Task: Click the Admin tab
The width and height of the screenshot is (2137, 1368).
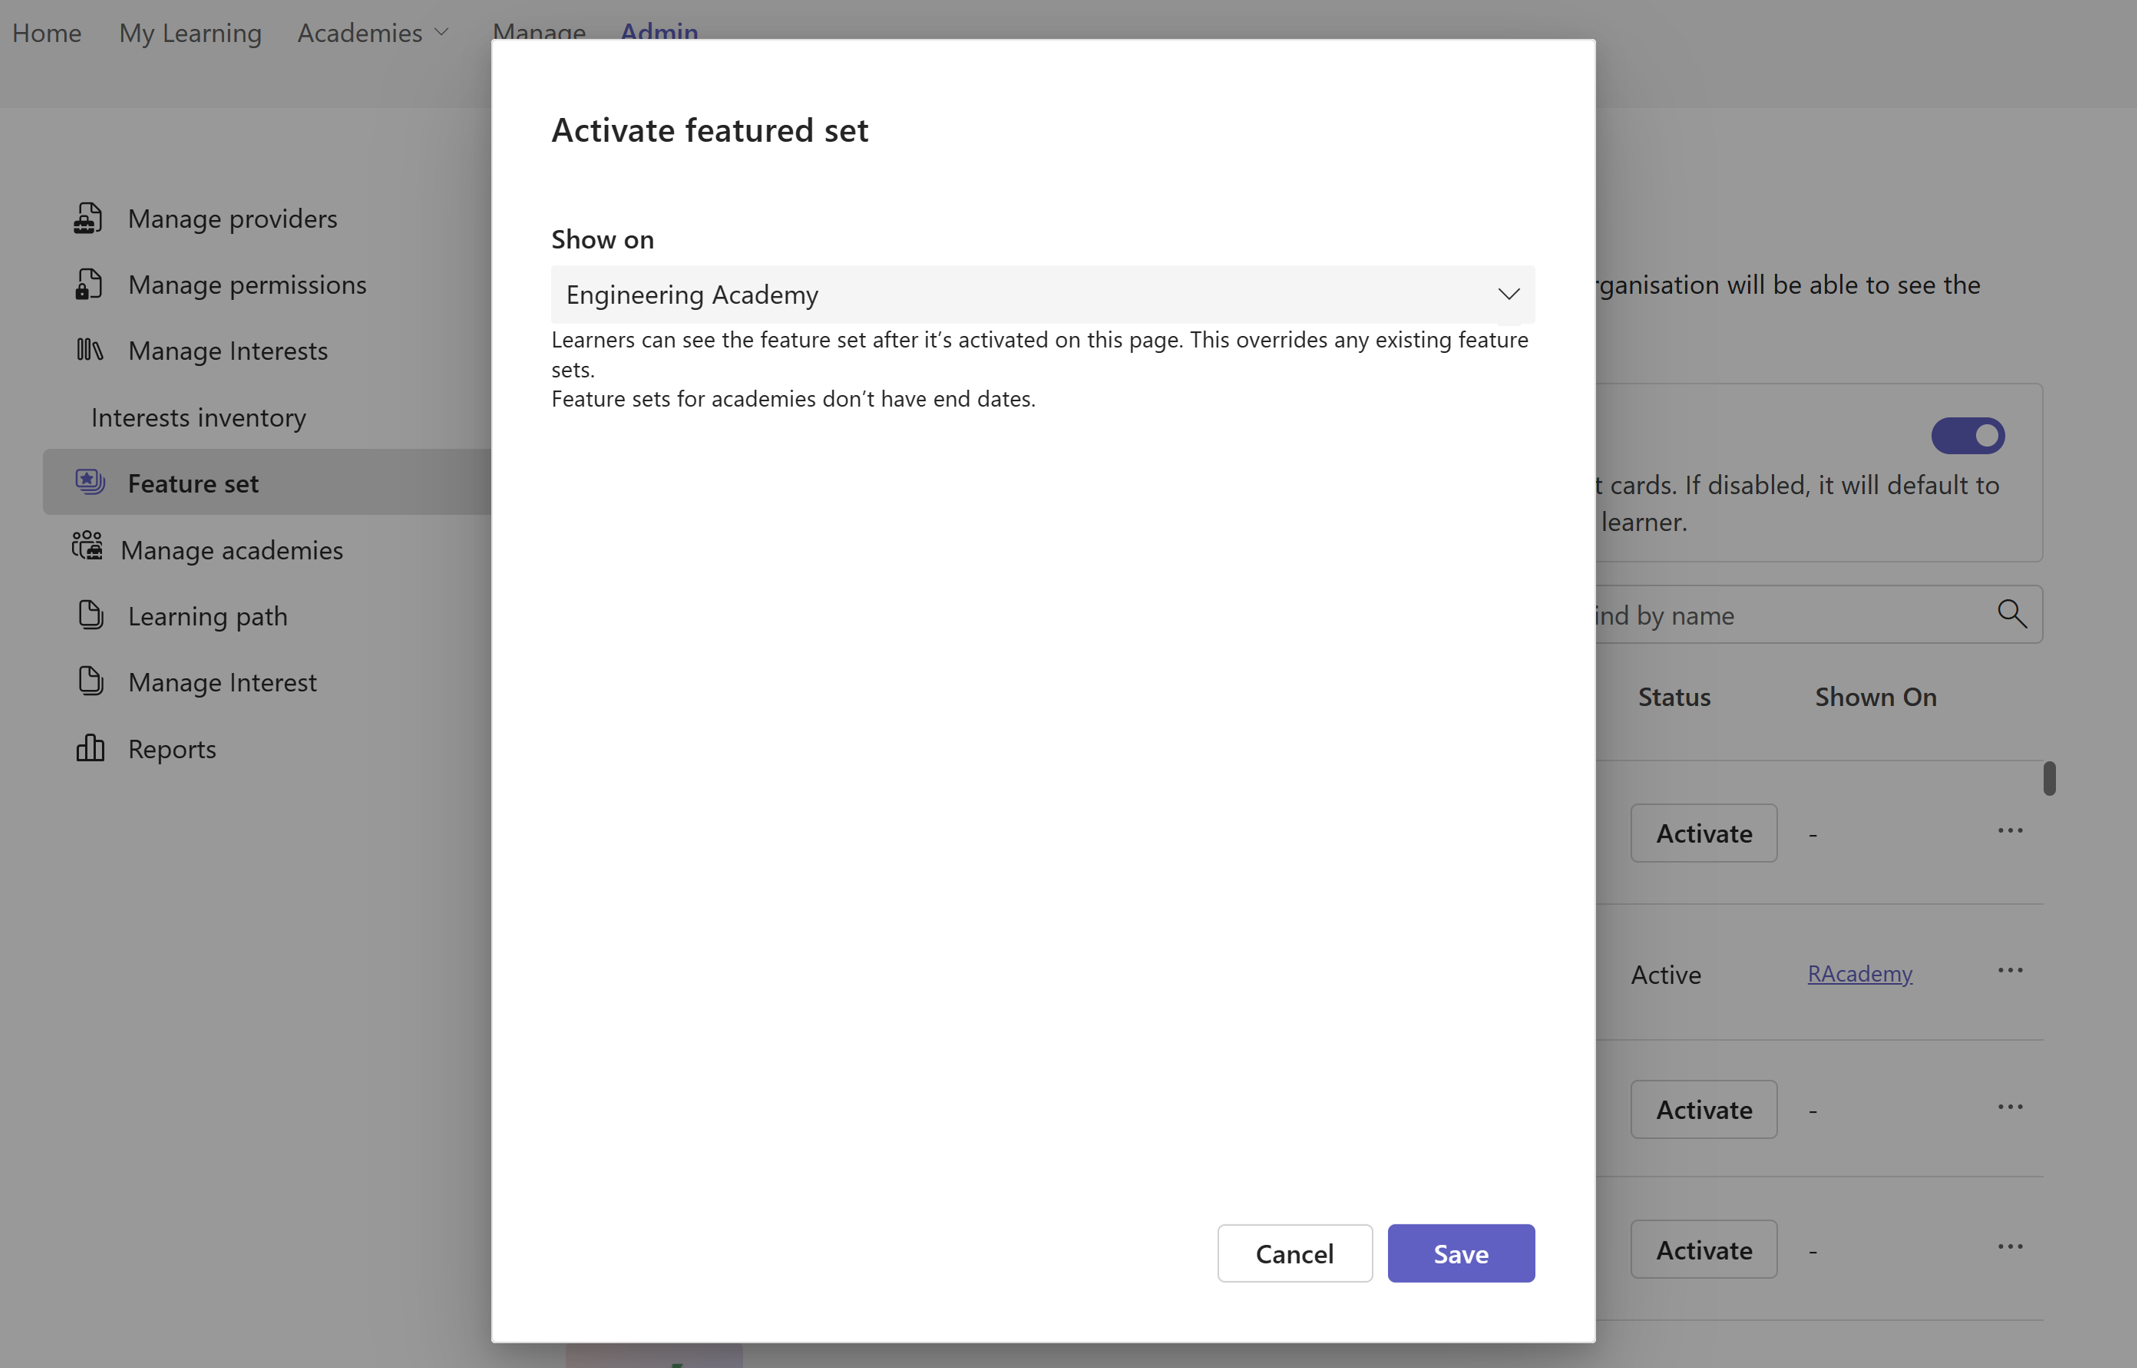Action: (x=657, y=28)
